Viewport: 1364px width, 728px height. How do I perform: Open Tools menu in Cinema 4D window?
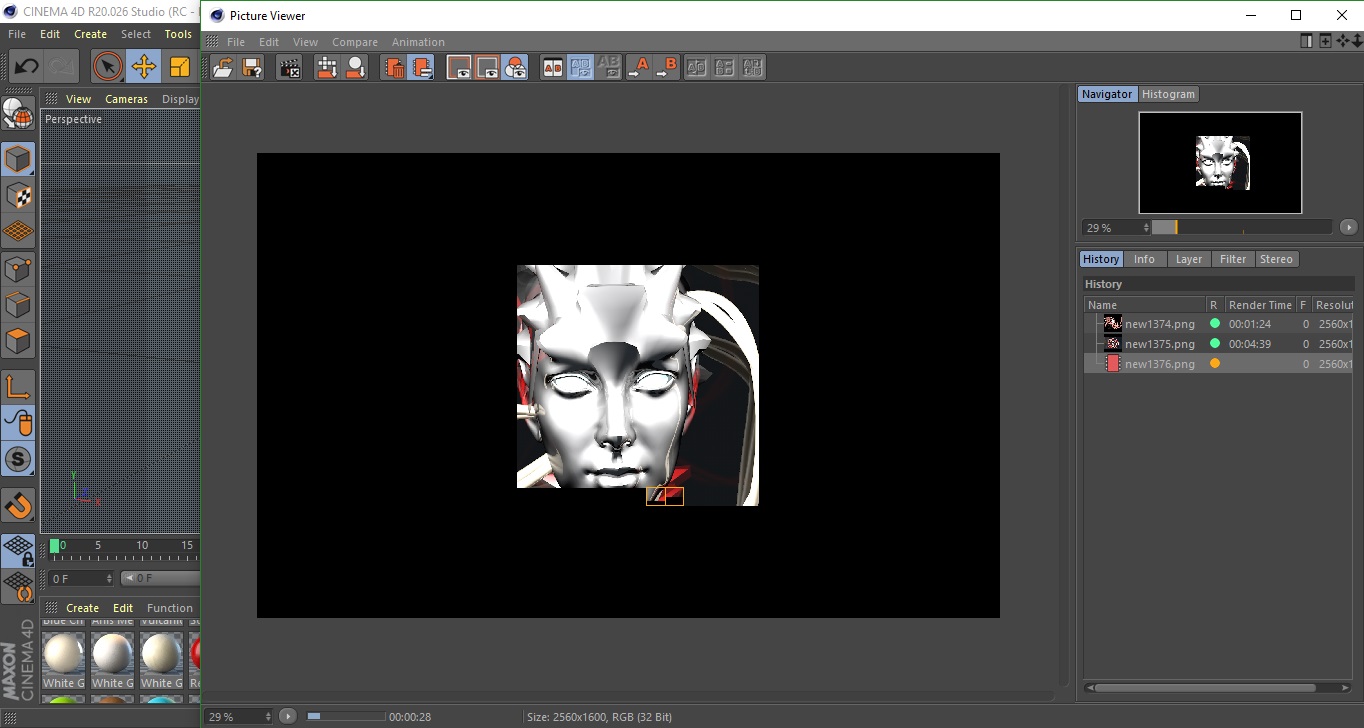pos(178,34)
